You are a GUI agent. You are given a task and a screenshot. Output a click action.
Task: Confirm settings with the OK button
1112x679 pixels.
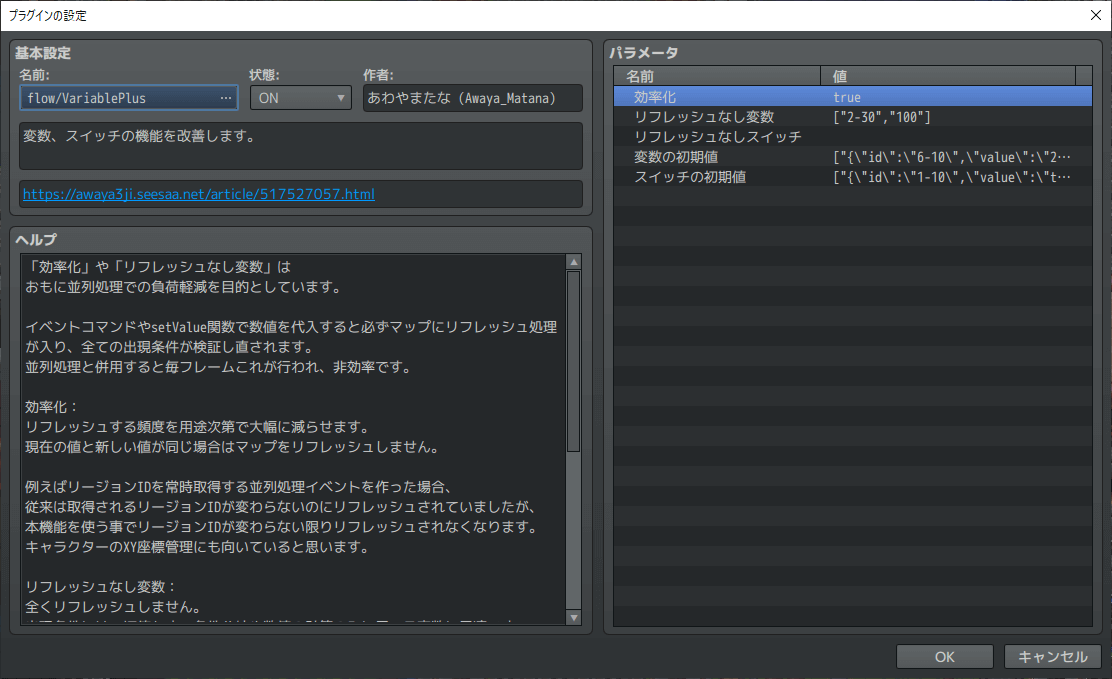click(944, 657)
